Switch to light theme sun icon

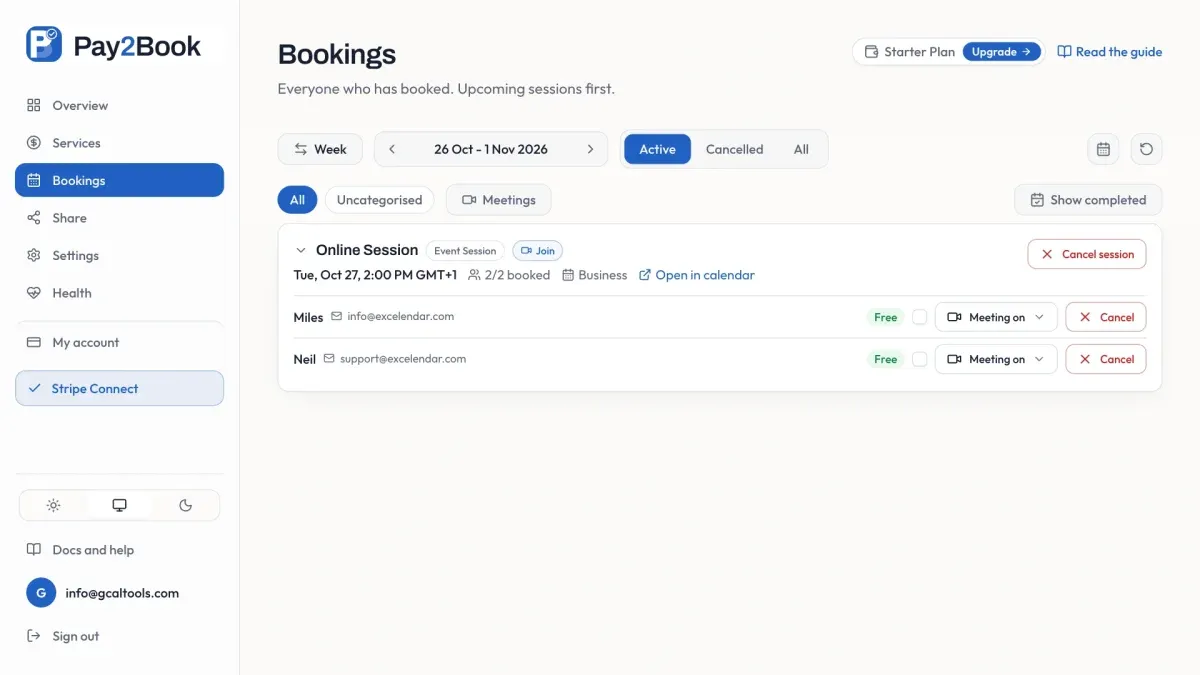point(54,505)
